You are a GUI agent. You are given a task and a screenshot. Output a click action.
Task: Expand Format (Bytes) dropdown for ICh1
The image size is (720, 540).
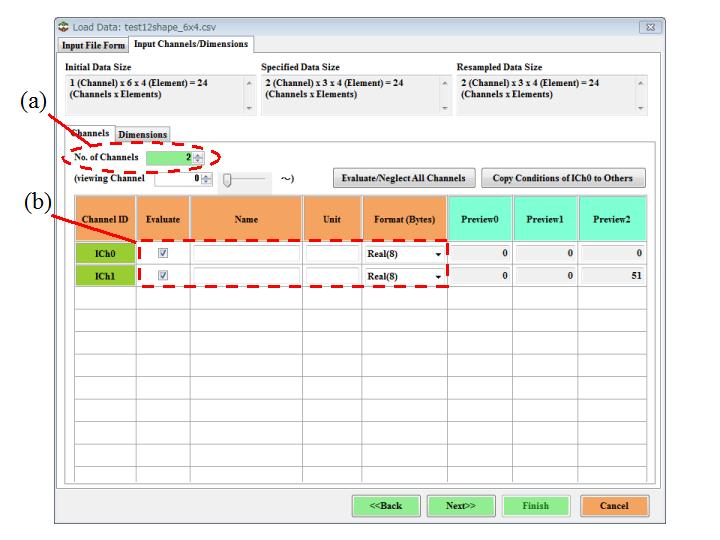pyautogui.click(x=437, y=277)
